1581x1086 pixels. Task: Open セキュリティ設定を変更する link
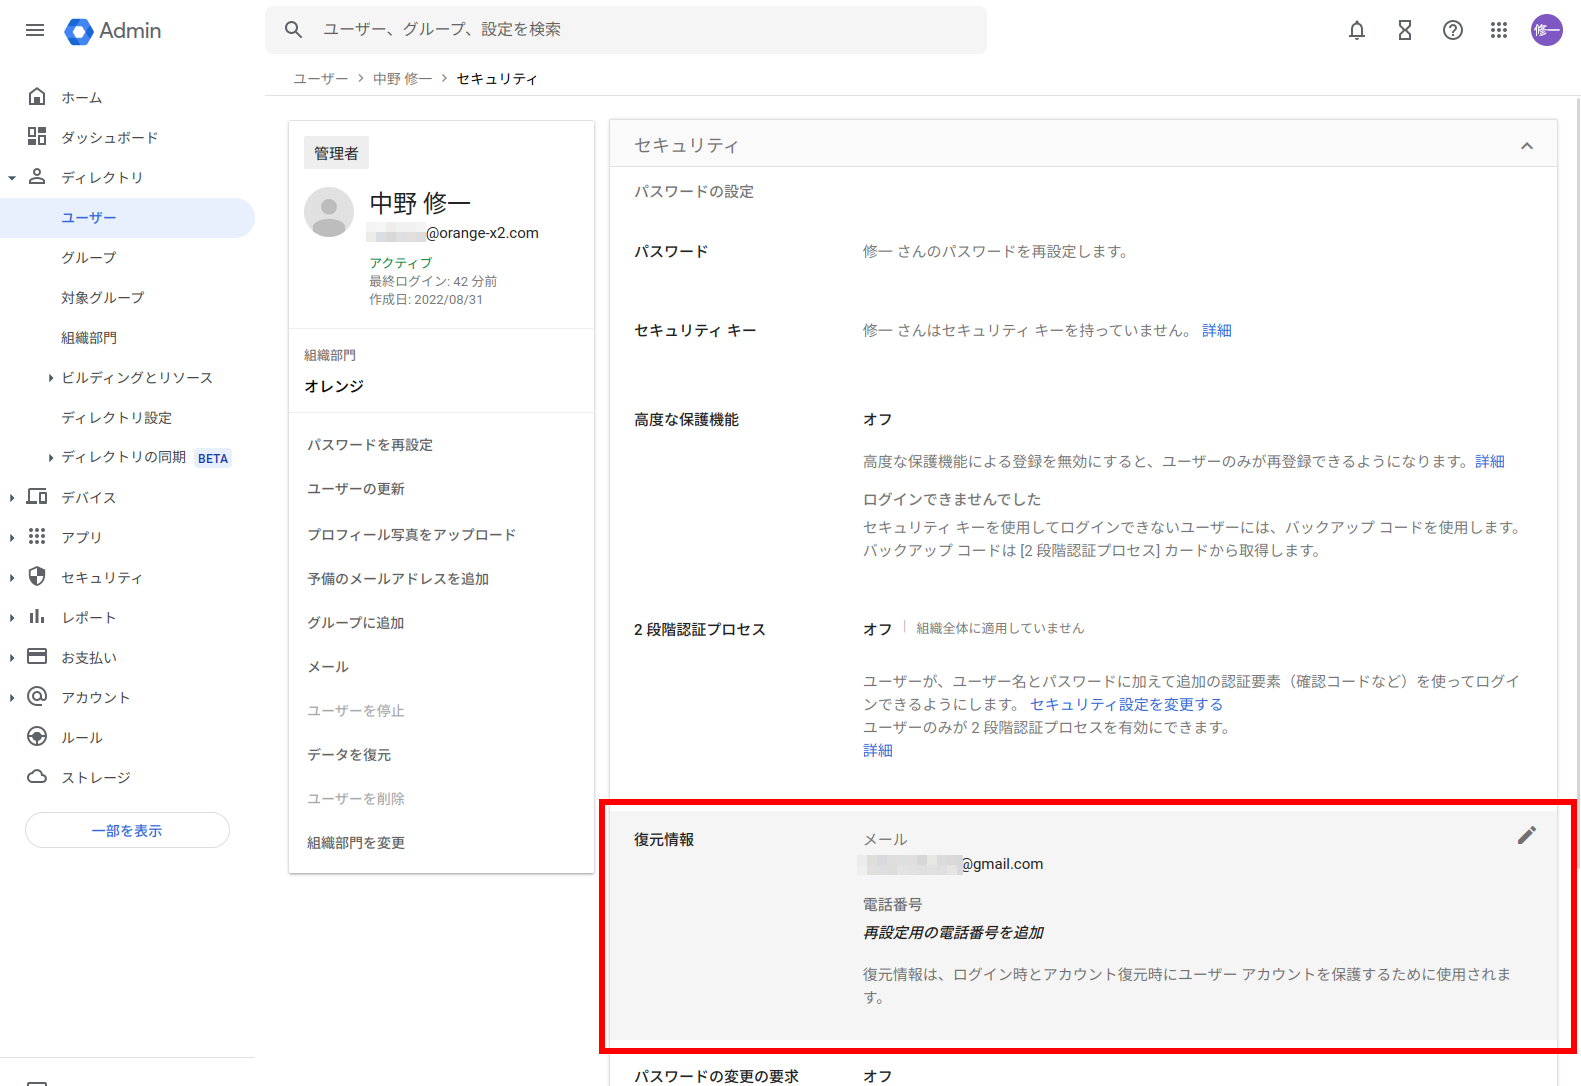[1126, 705]
